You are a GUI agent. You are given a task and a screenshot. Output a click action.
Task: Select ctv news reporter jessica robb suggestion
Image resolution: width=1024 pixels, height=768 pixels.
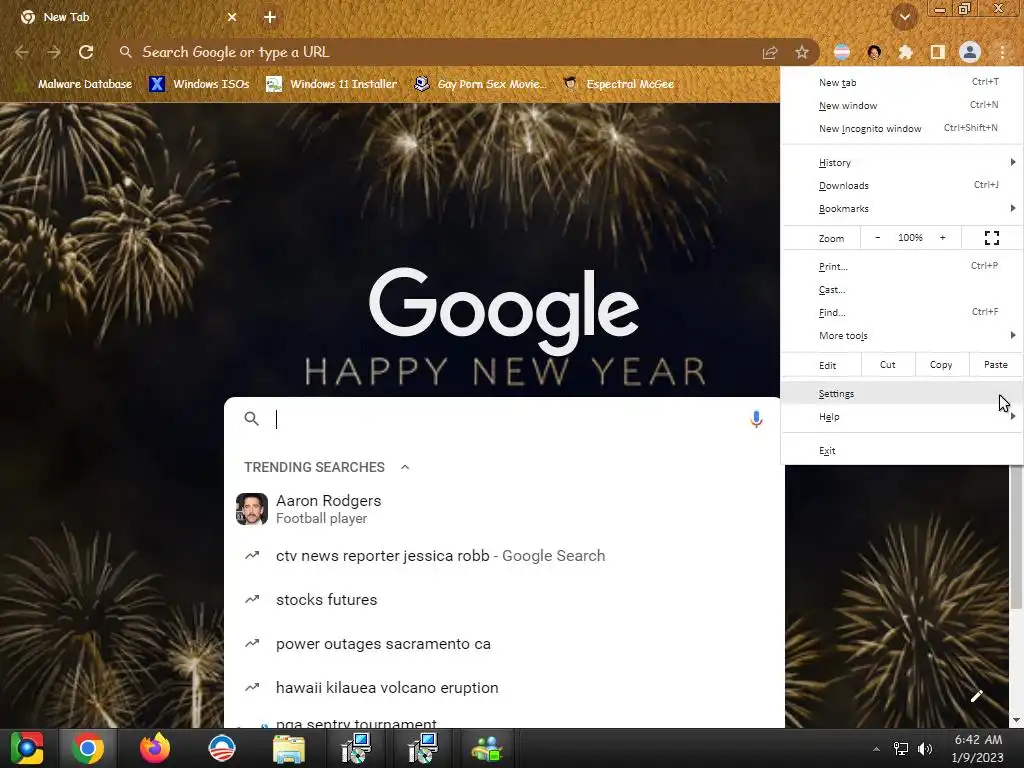pyautogui.click(x=504, y=556)
